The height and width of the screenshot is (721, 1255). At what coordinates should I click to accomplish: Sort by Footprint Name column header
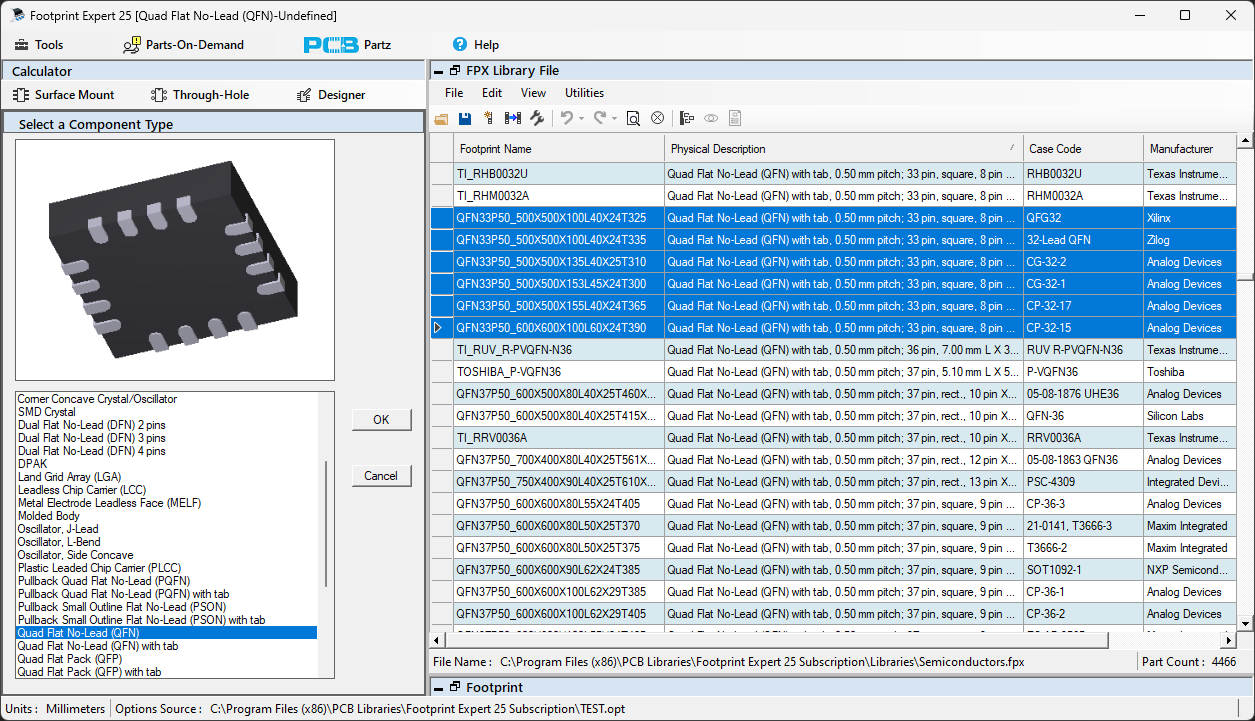click(x=559, y=149)
